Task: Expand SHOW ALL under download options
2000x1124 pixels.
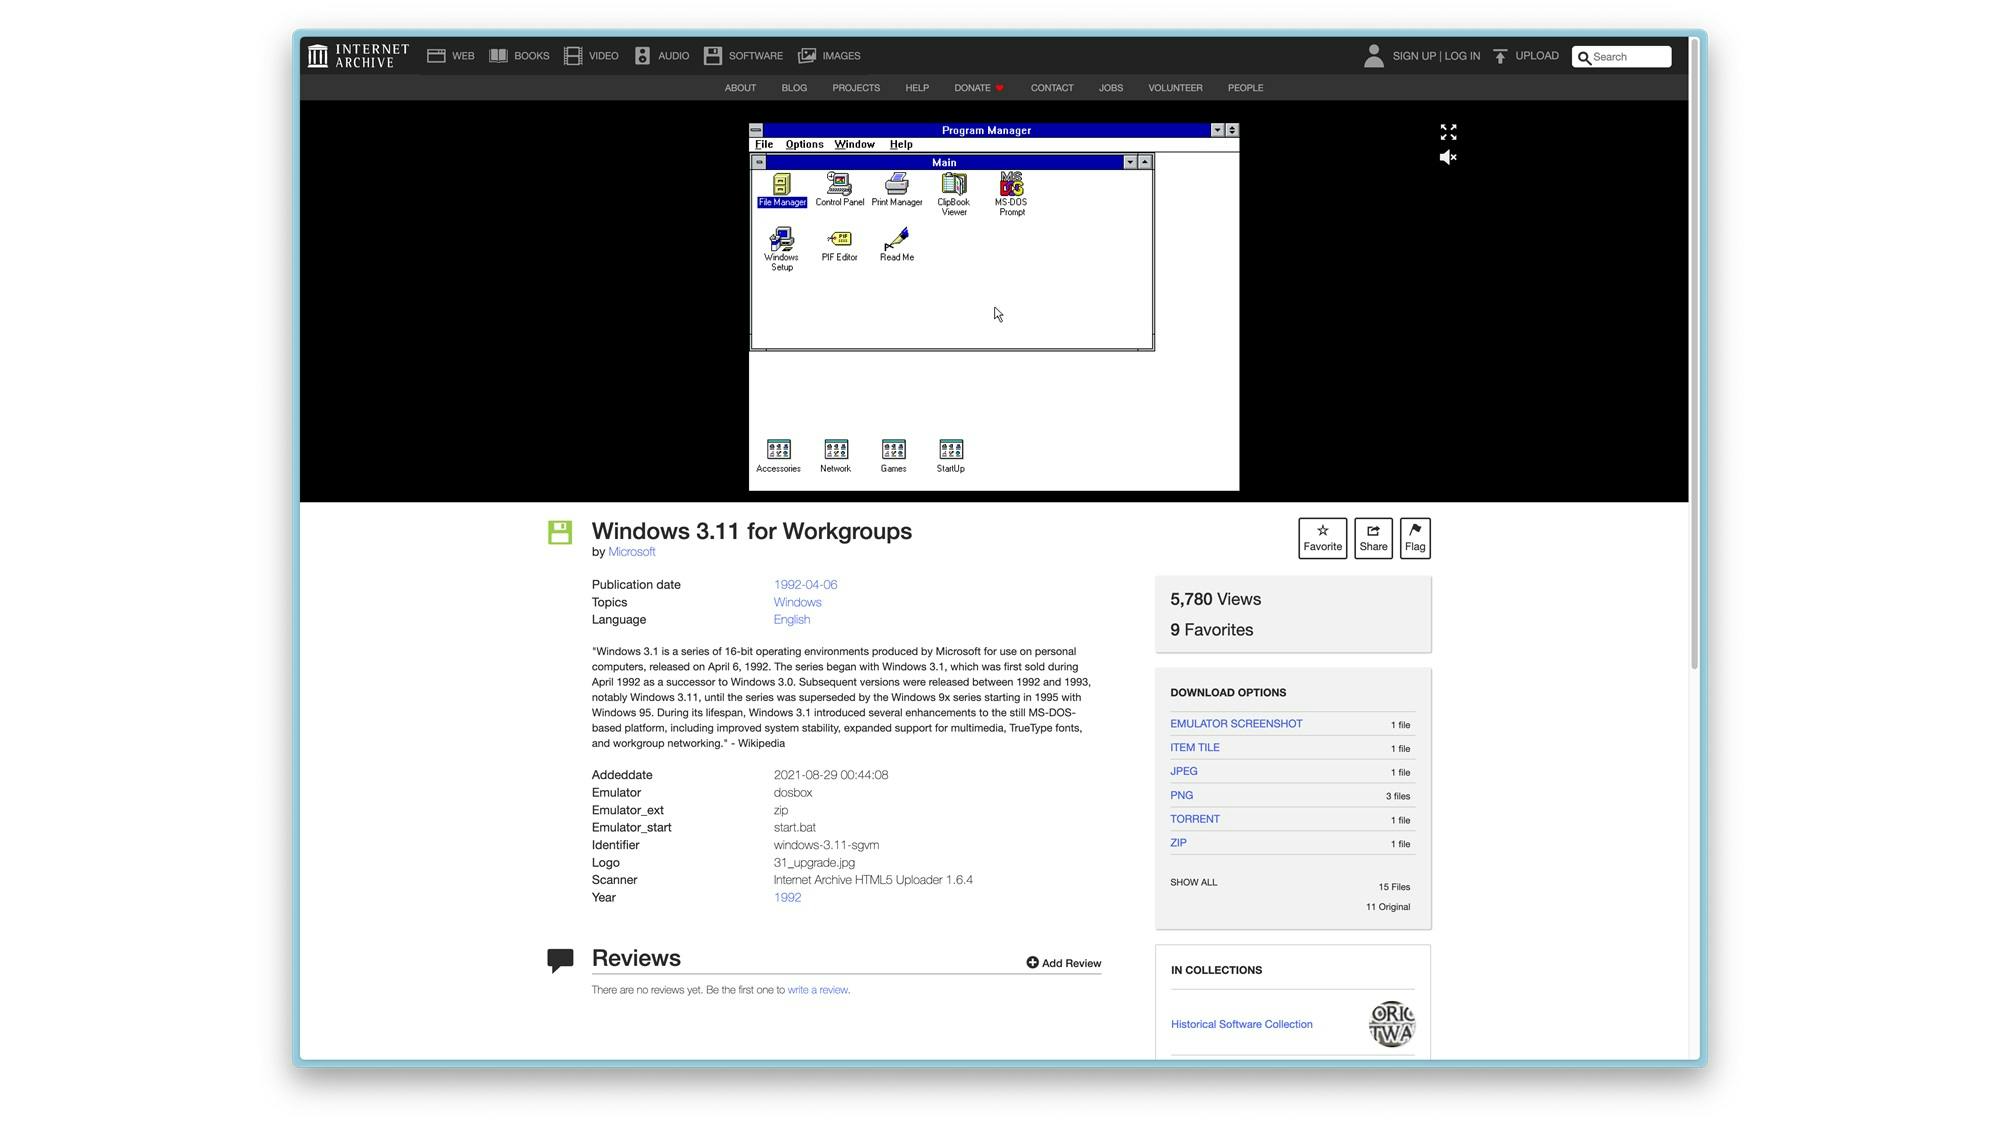Action: (1193, 882)
